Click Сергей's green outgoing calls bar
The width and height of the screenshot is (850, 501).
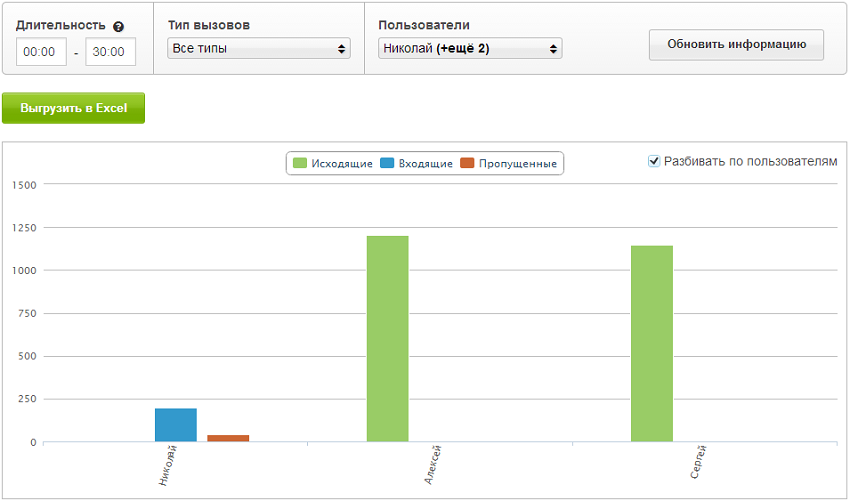[651, 343]
